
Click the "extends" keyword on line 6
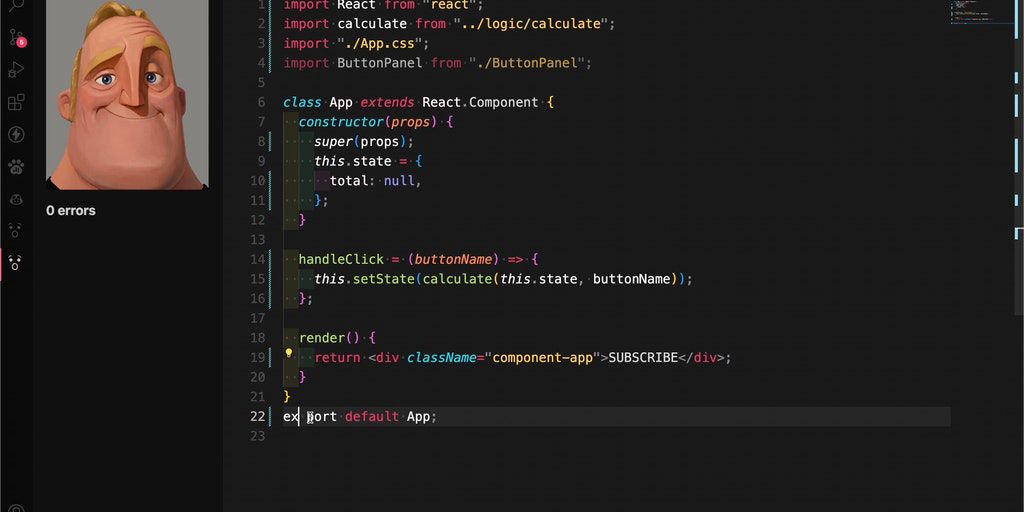[387, 103]
